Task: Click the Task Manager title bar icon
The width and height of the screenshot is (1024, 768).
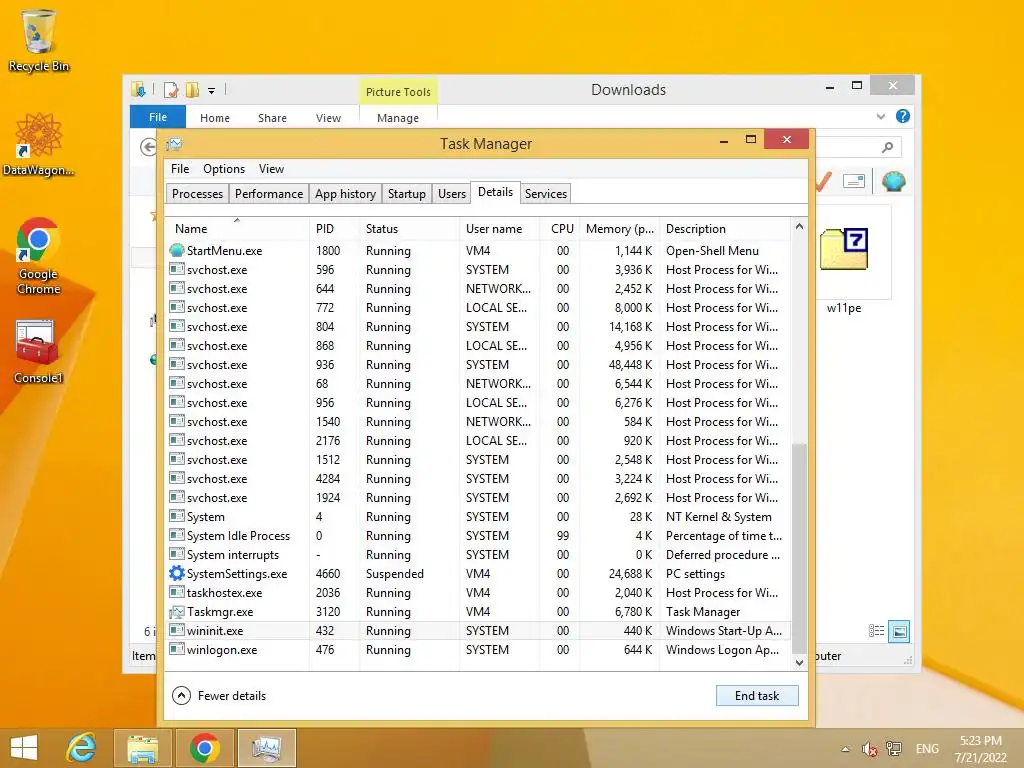Action: (x=174, y=144)
